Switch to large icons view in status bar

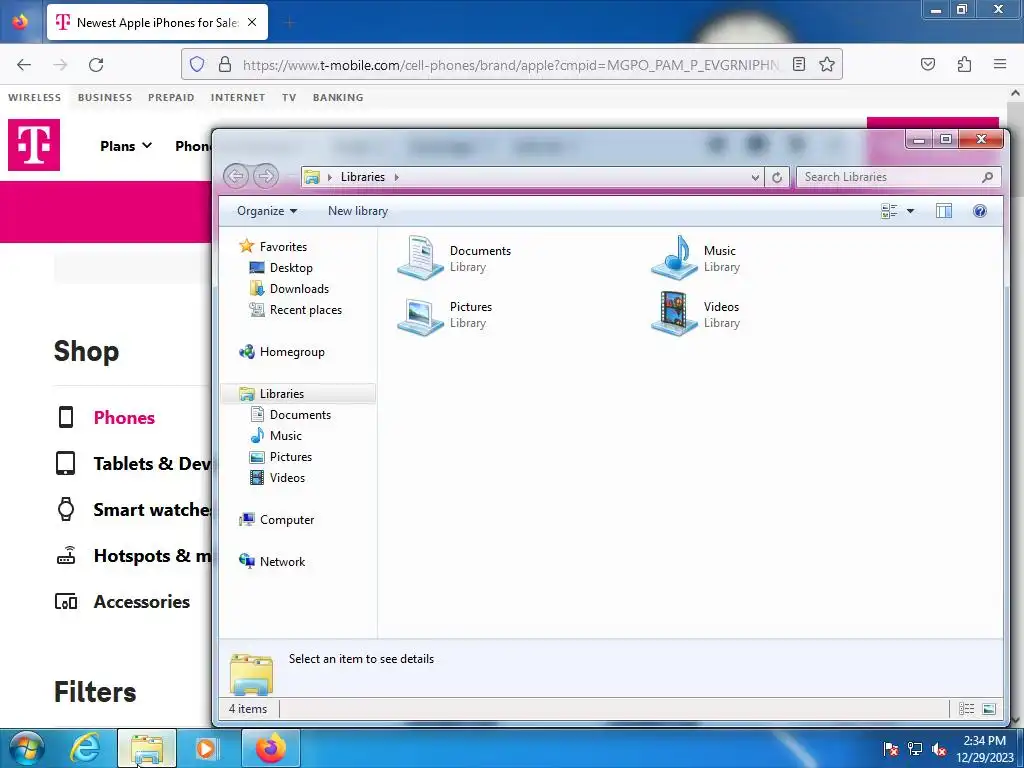989,709
